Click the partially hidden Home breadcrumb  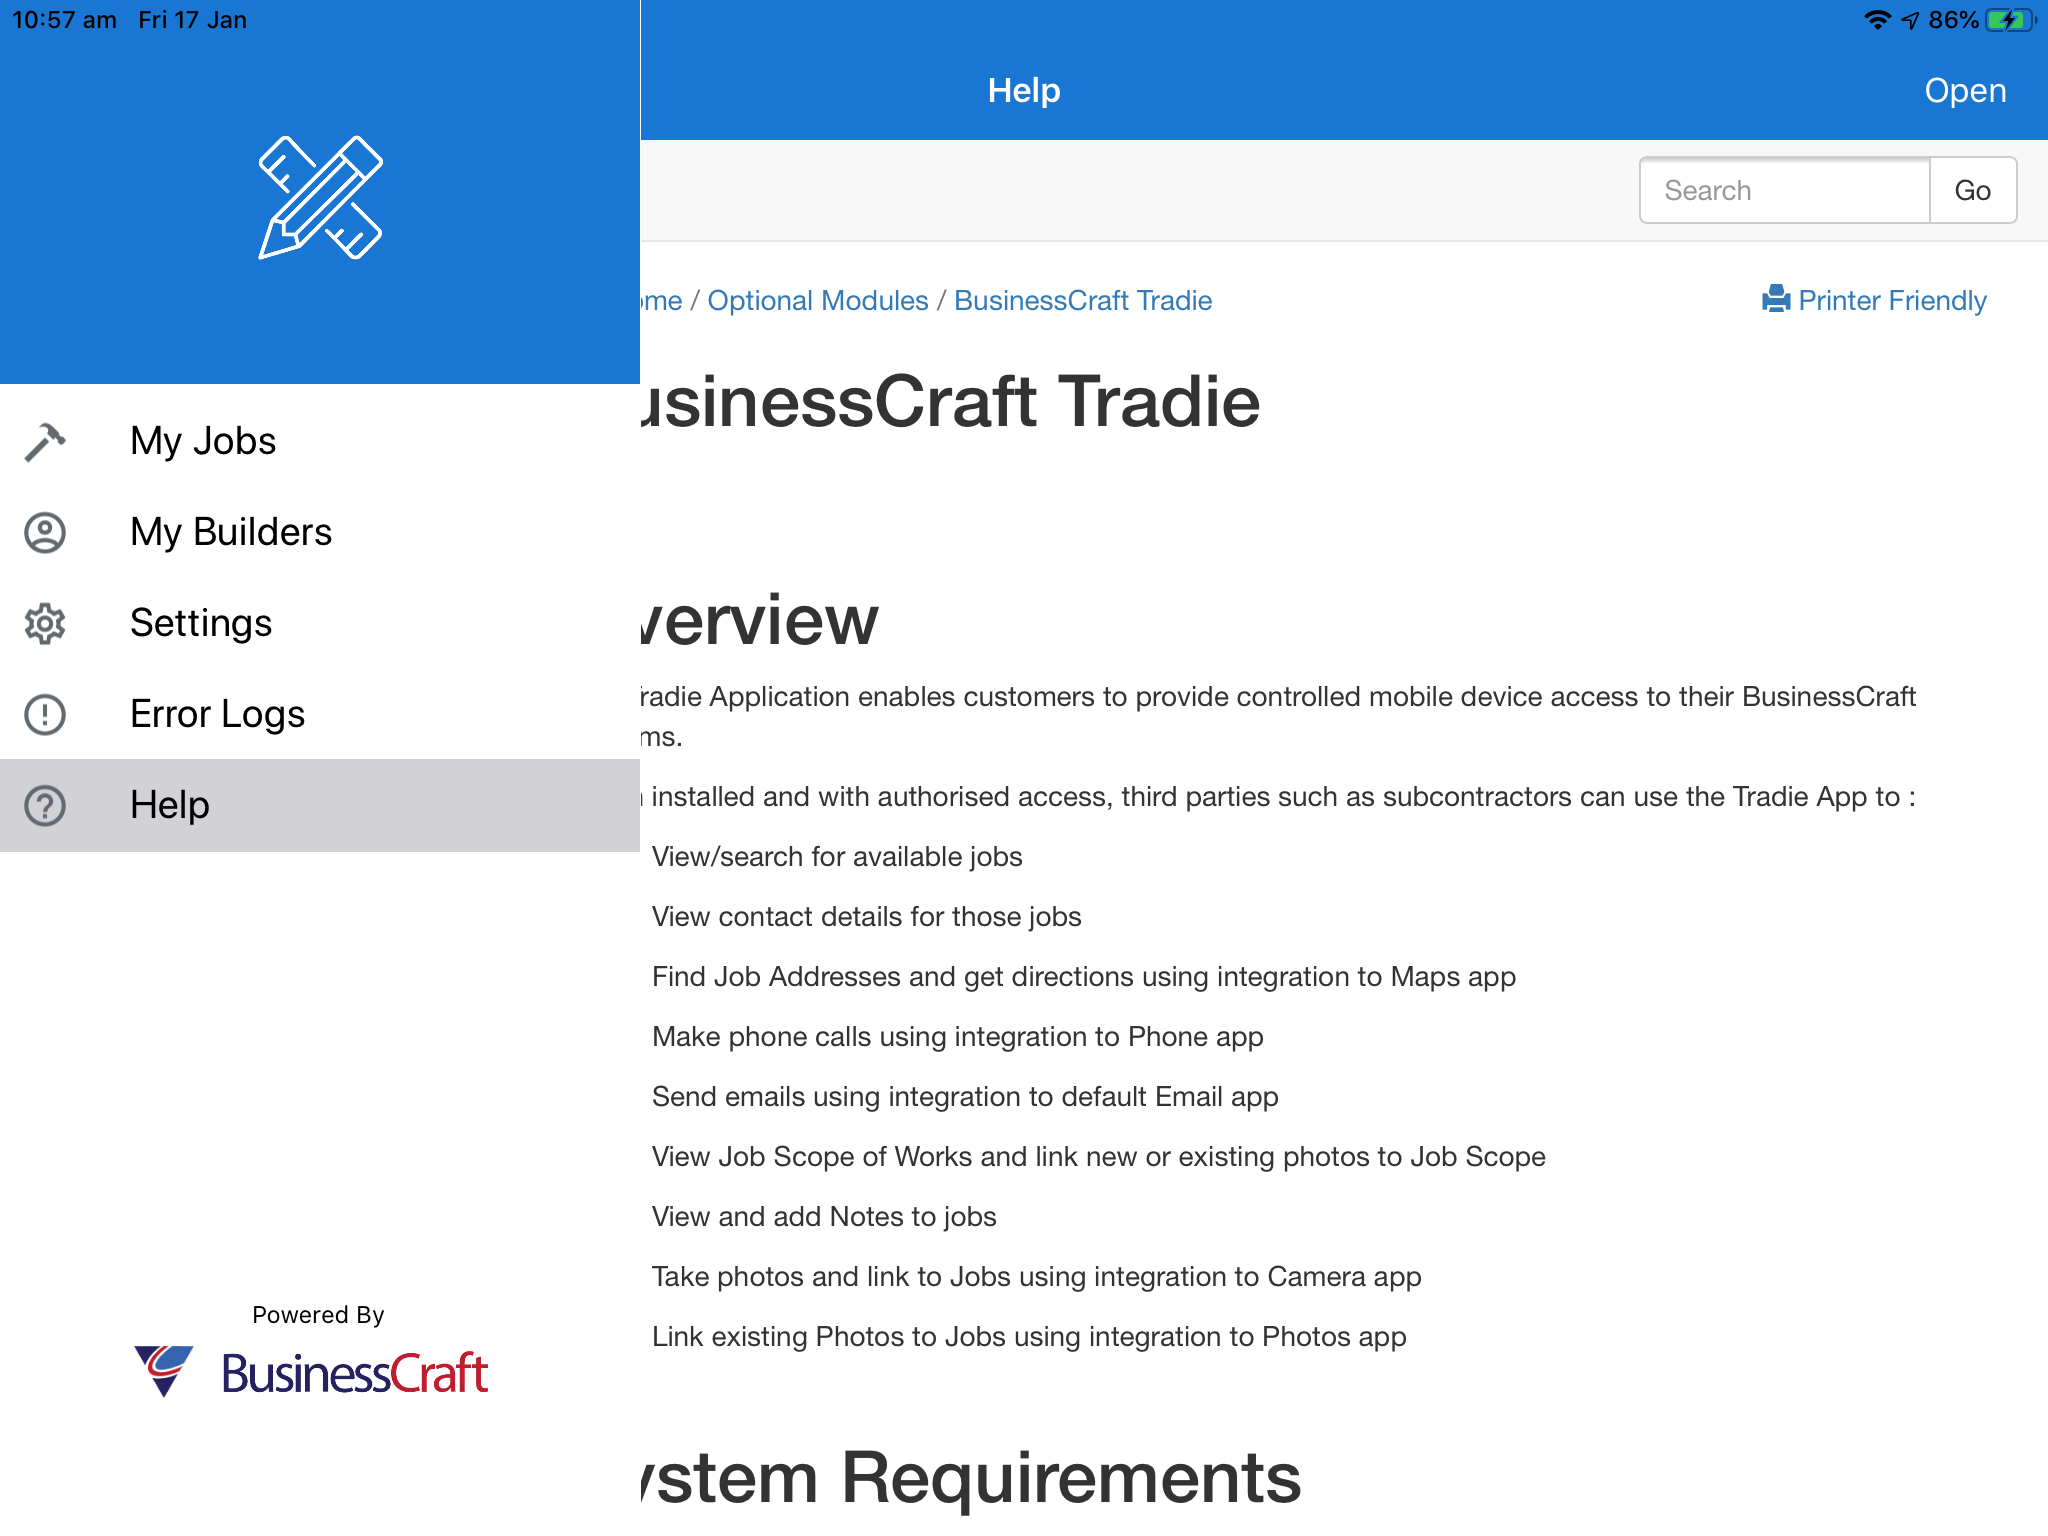661,300
